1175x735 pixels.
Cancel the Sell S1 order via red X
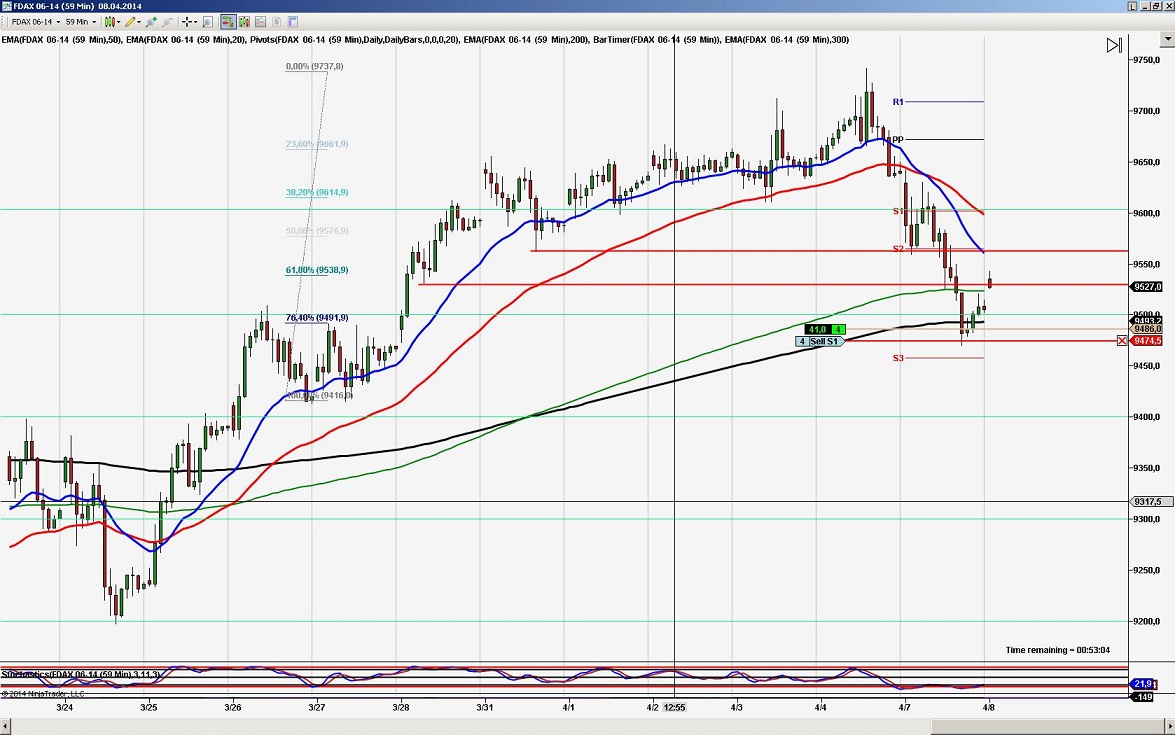1121,340
